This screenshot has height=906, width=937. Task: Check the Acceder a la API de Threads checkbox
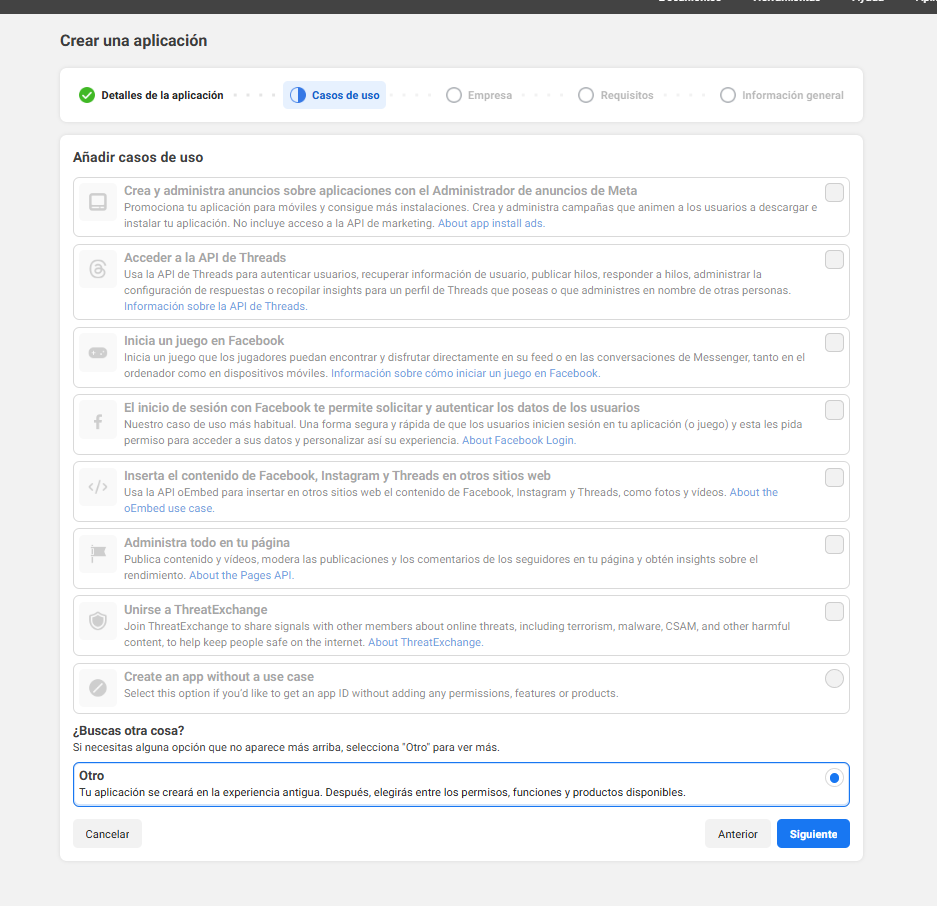point(834,260)
